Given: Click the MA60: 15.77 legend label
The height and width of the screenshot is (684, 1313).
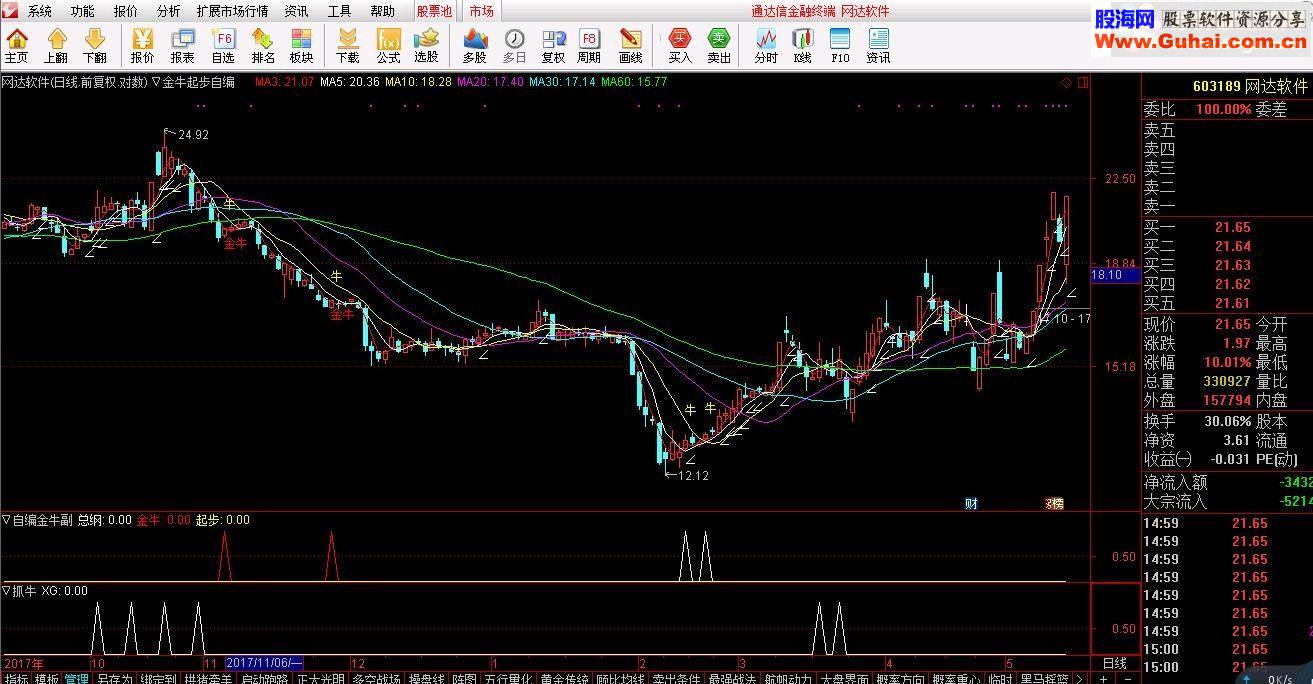Looking at the screenshot, I should [x=634, y=82].
